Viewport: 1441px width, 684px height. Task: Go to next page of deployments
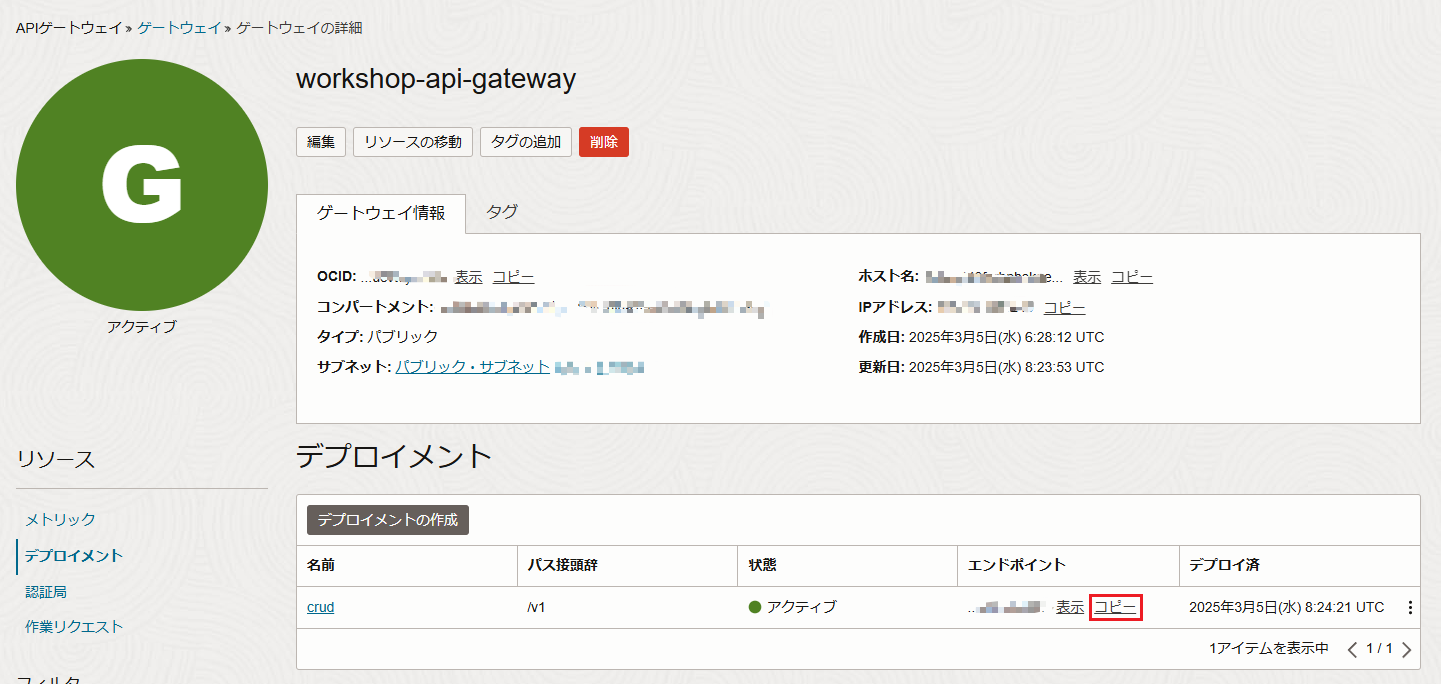1407,650
